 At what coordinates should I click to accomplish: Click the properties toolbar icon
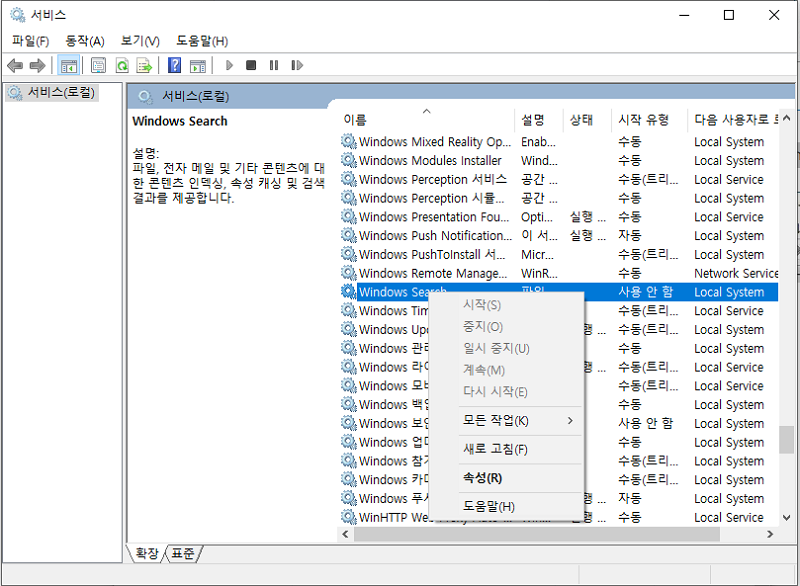pos(98,66)
